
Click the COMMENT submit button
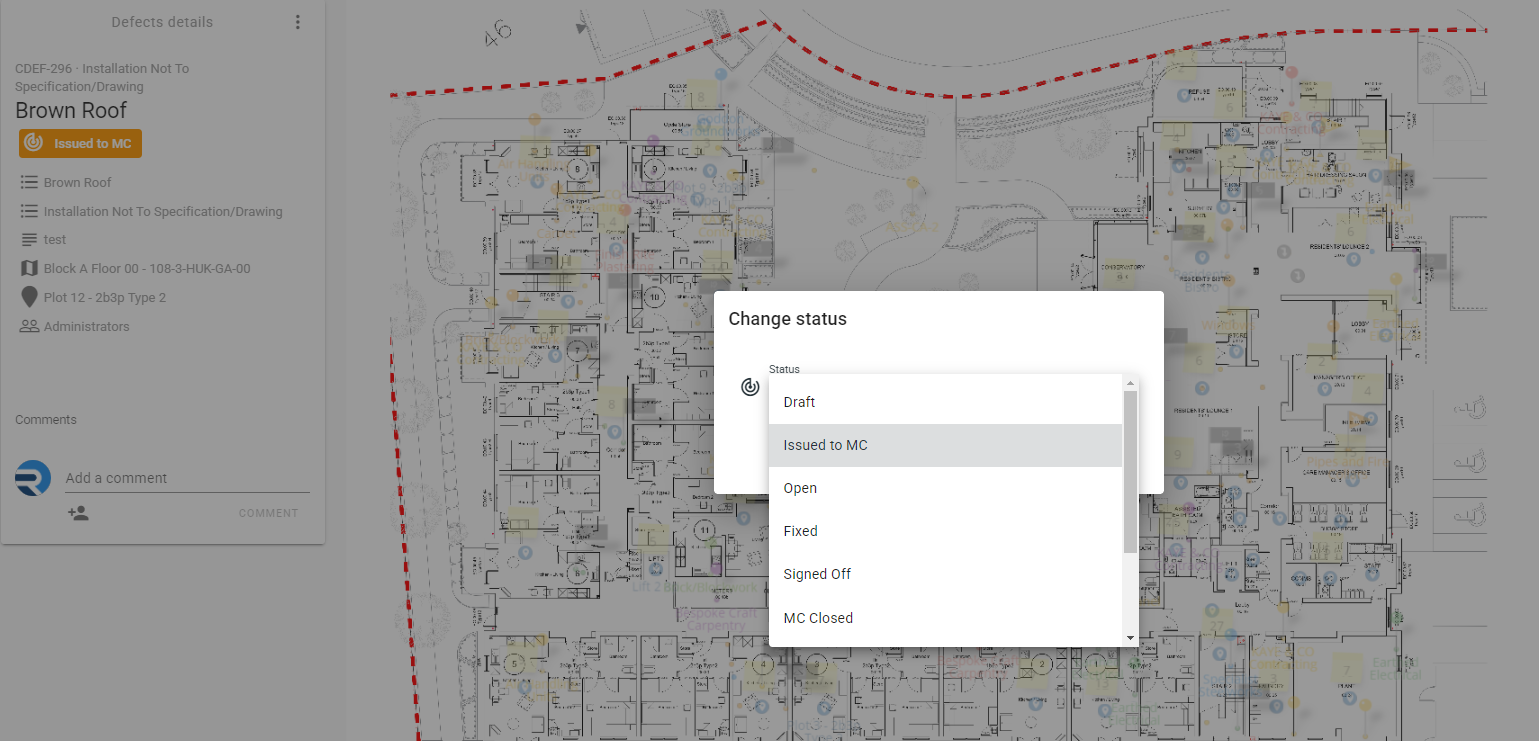click(268, 513)
